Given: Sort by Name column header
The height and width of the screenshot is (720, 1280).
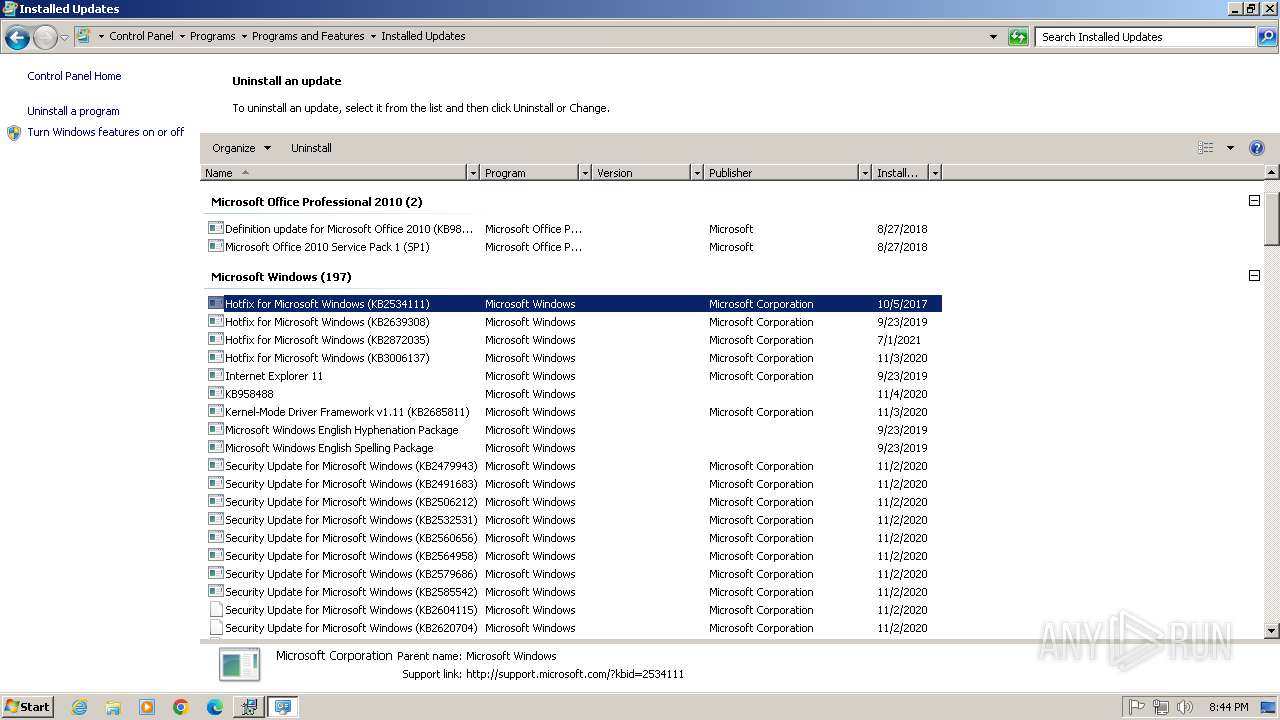Looking at the screenshot, I should click(333, 173).
